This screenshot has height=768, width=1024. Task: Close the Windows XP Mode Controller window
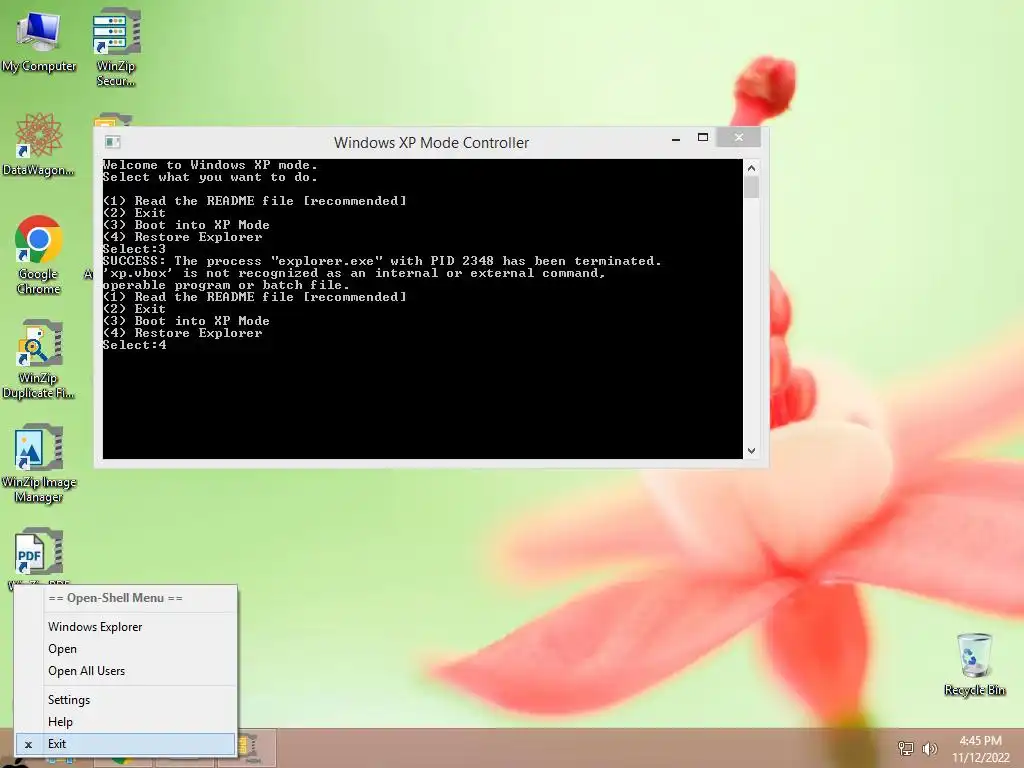coord(739,137)
